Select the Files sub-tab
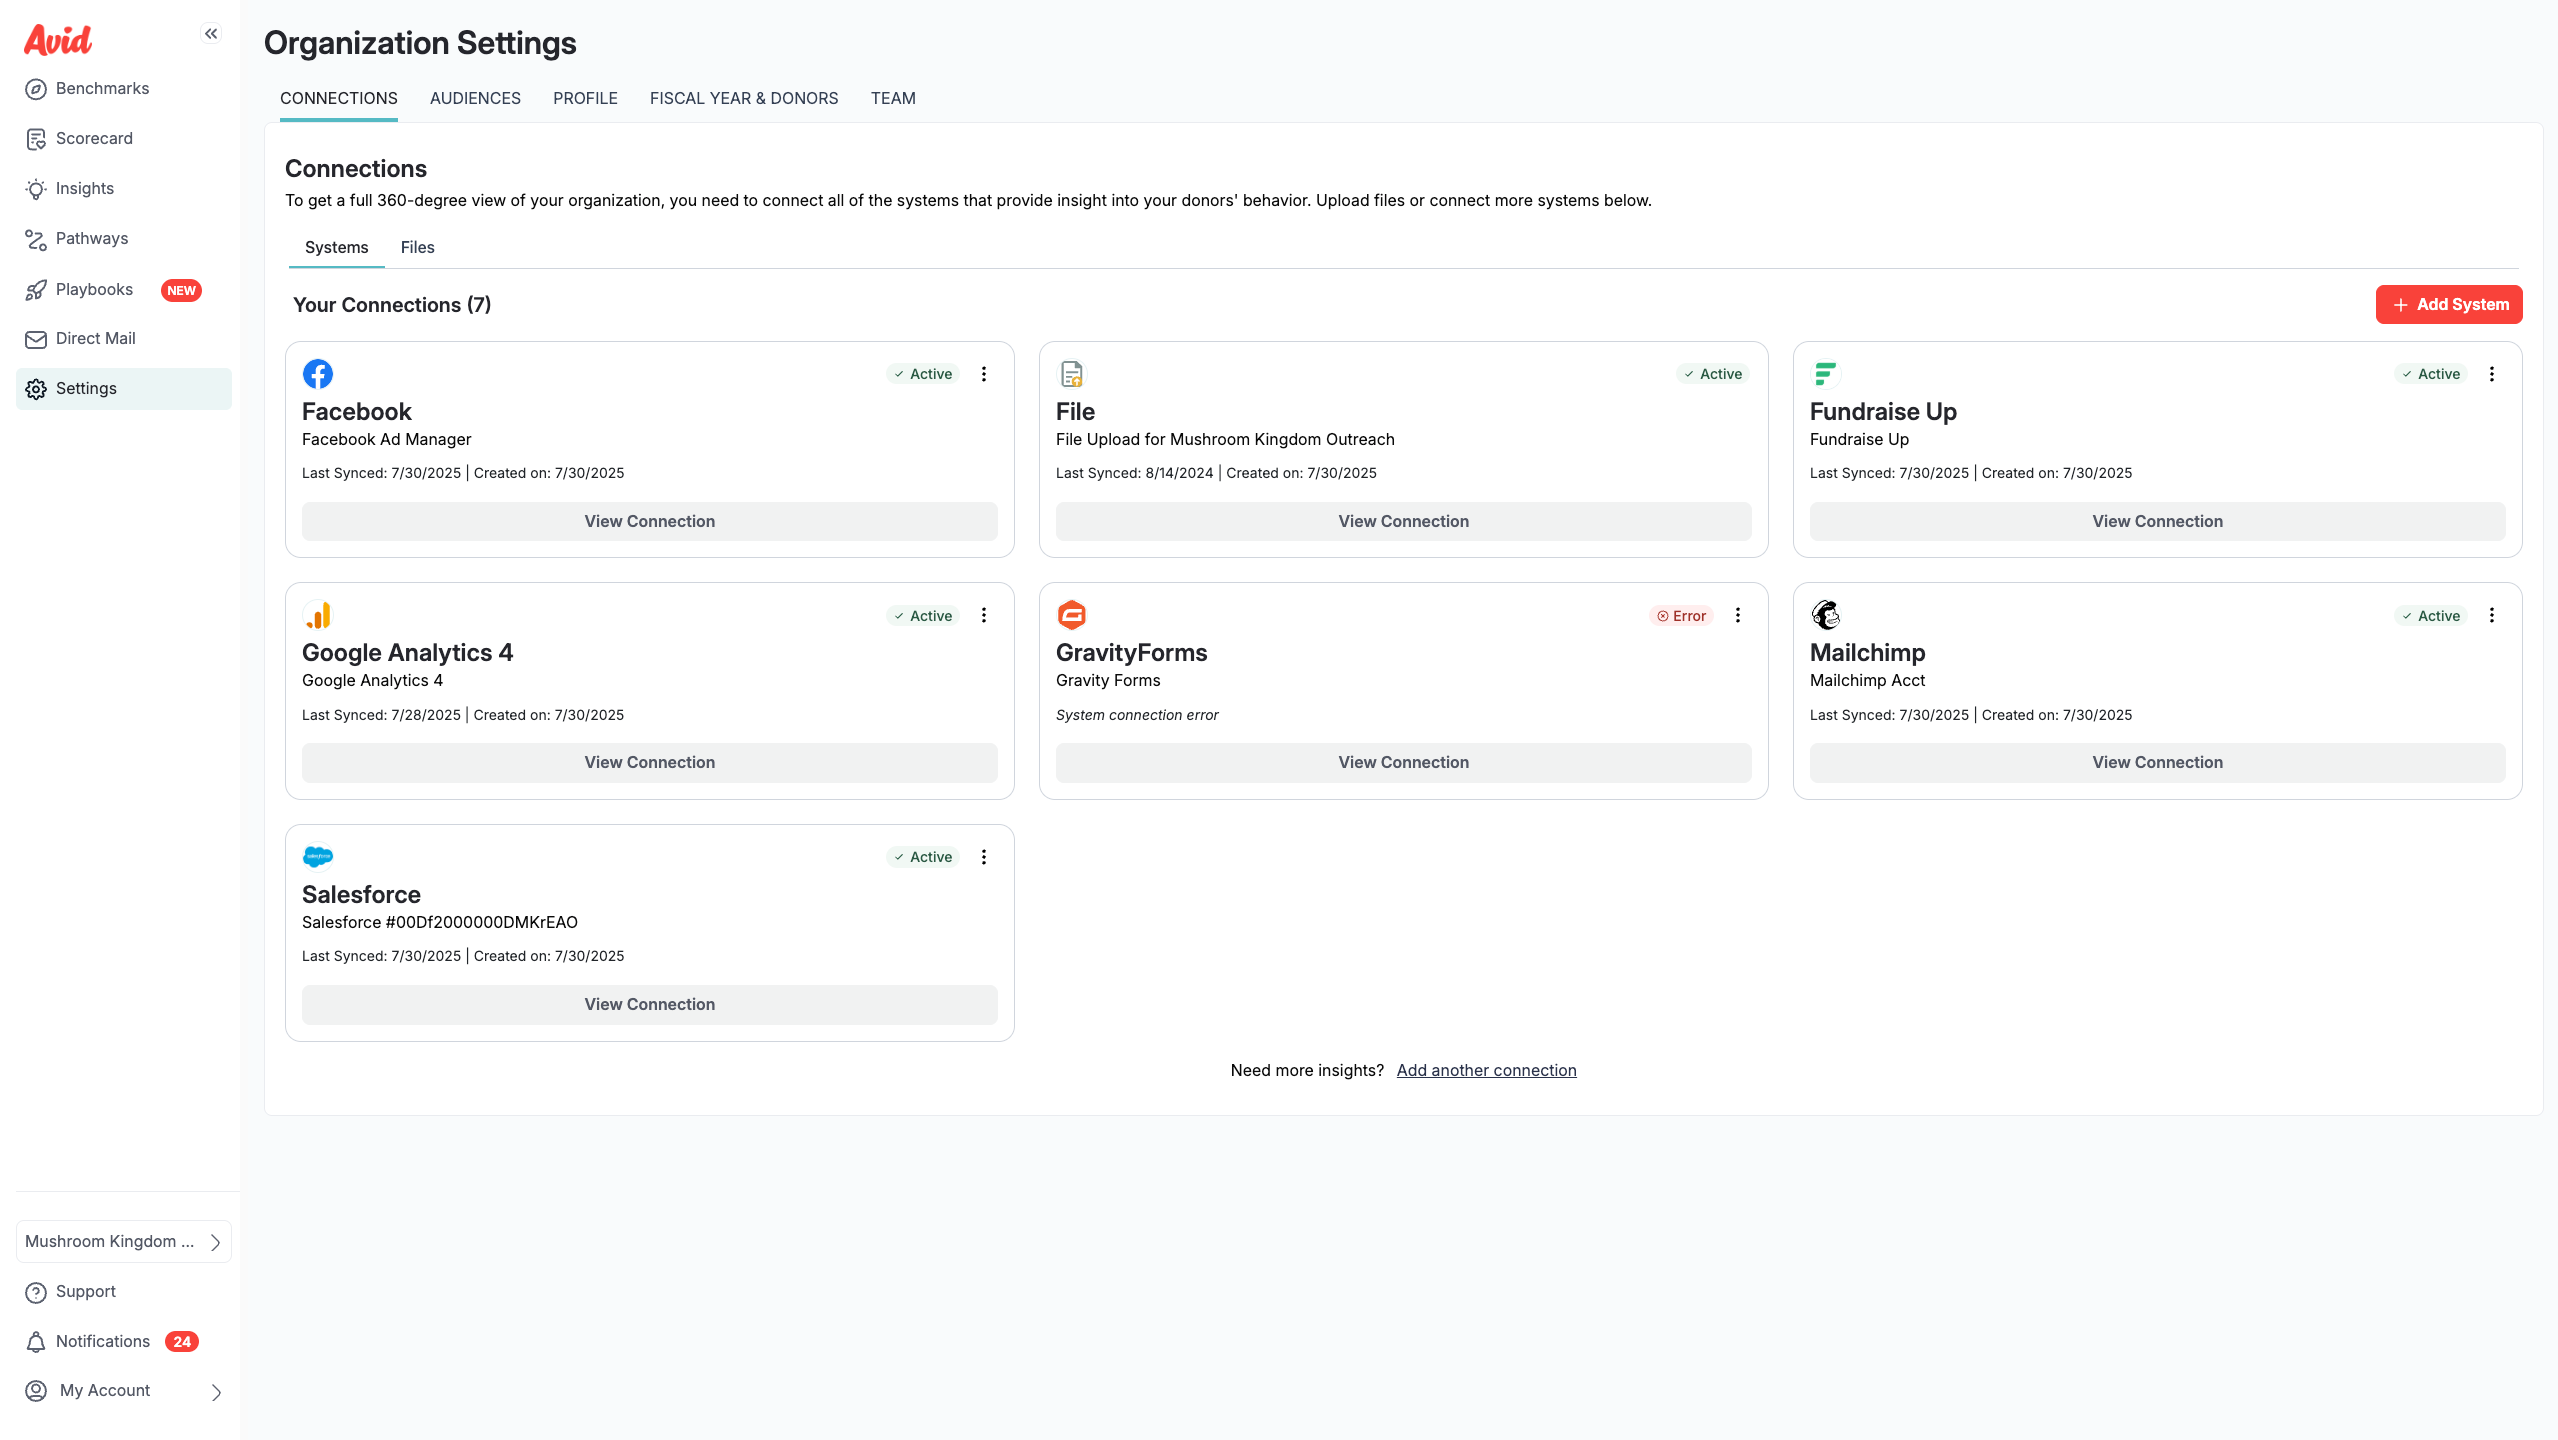The height and width of the screenshot is (1440, 2558). tap(417, 247)
